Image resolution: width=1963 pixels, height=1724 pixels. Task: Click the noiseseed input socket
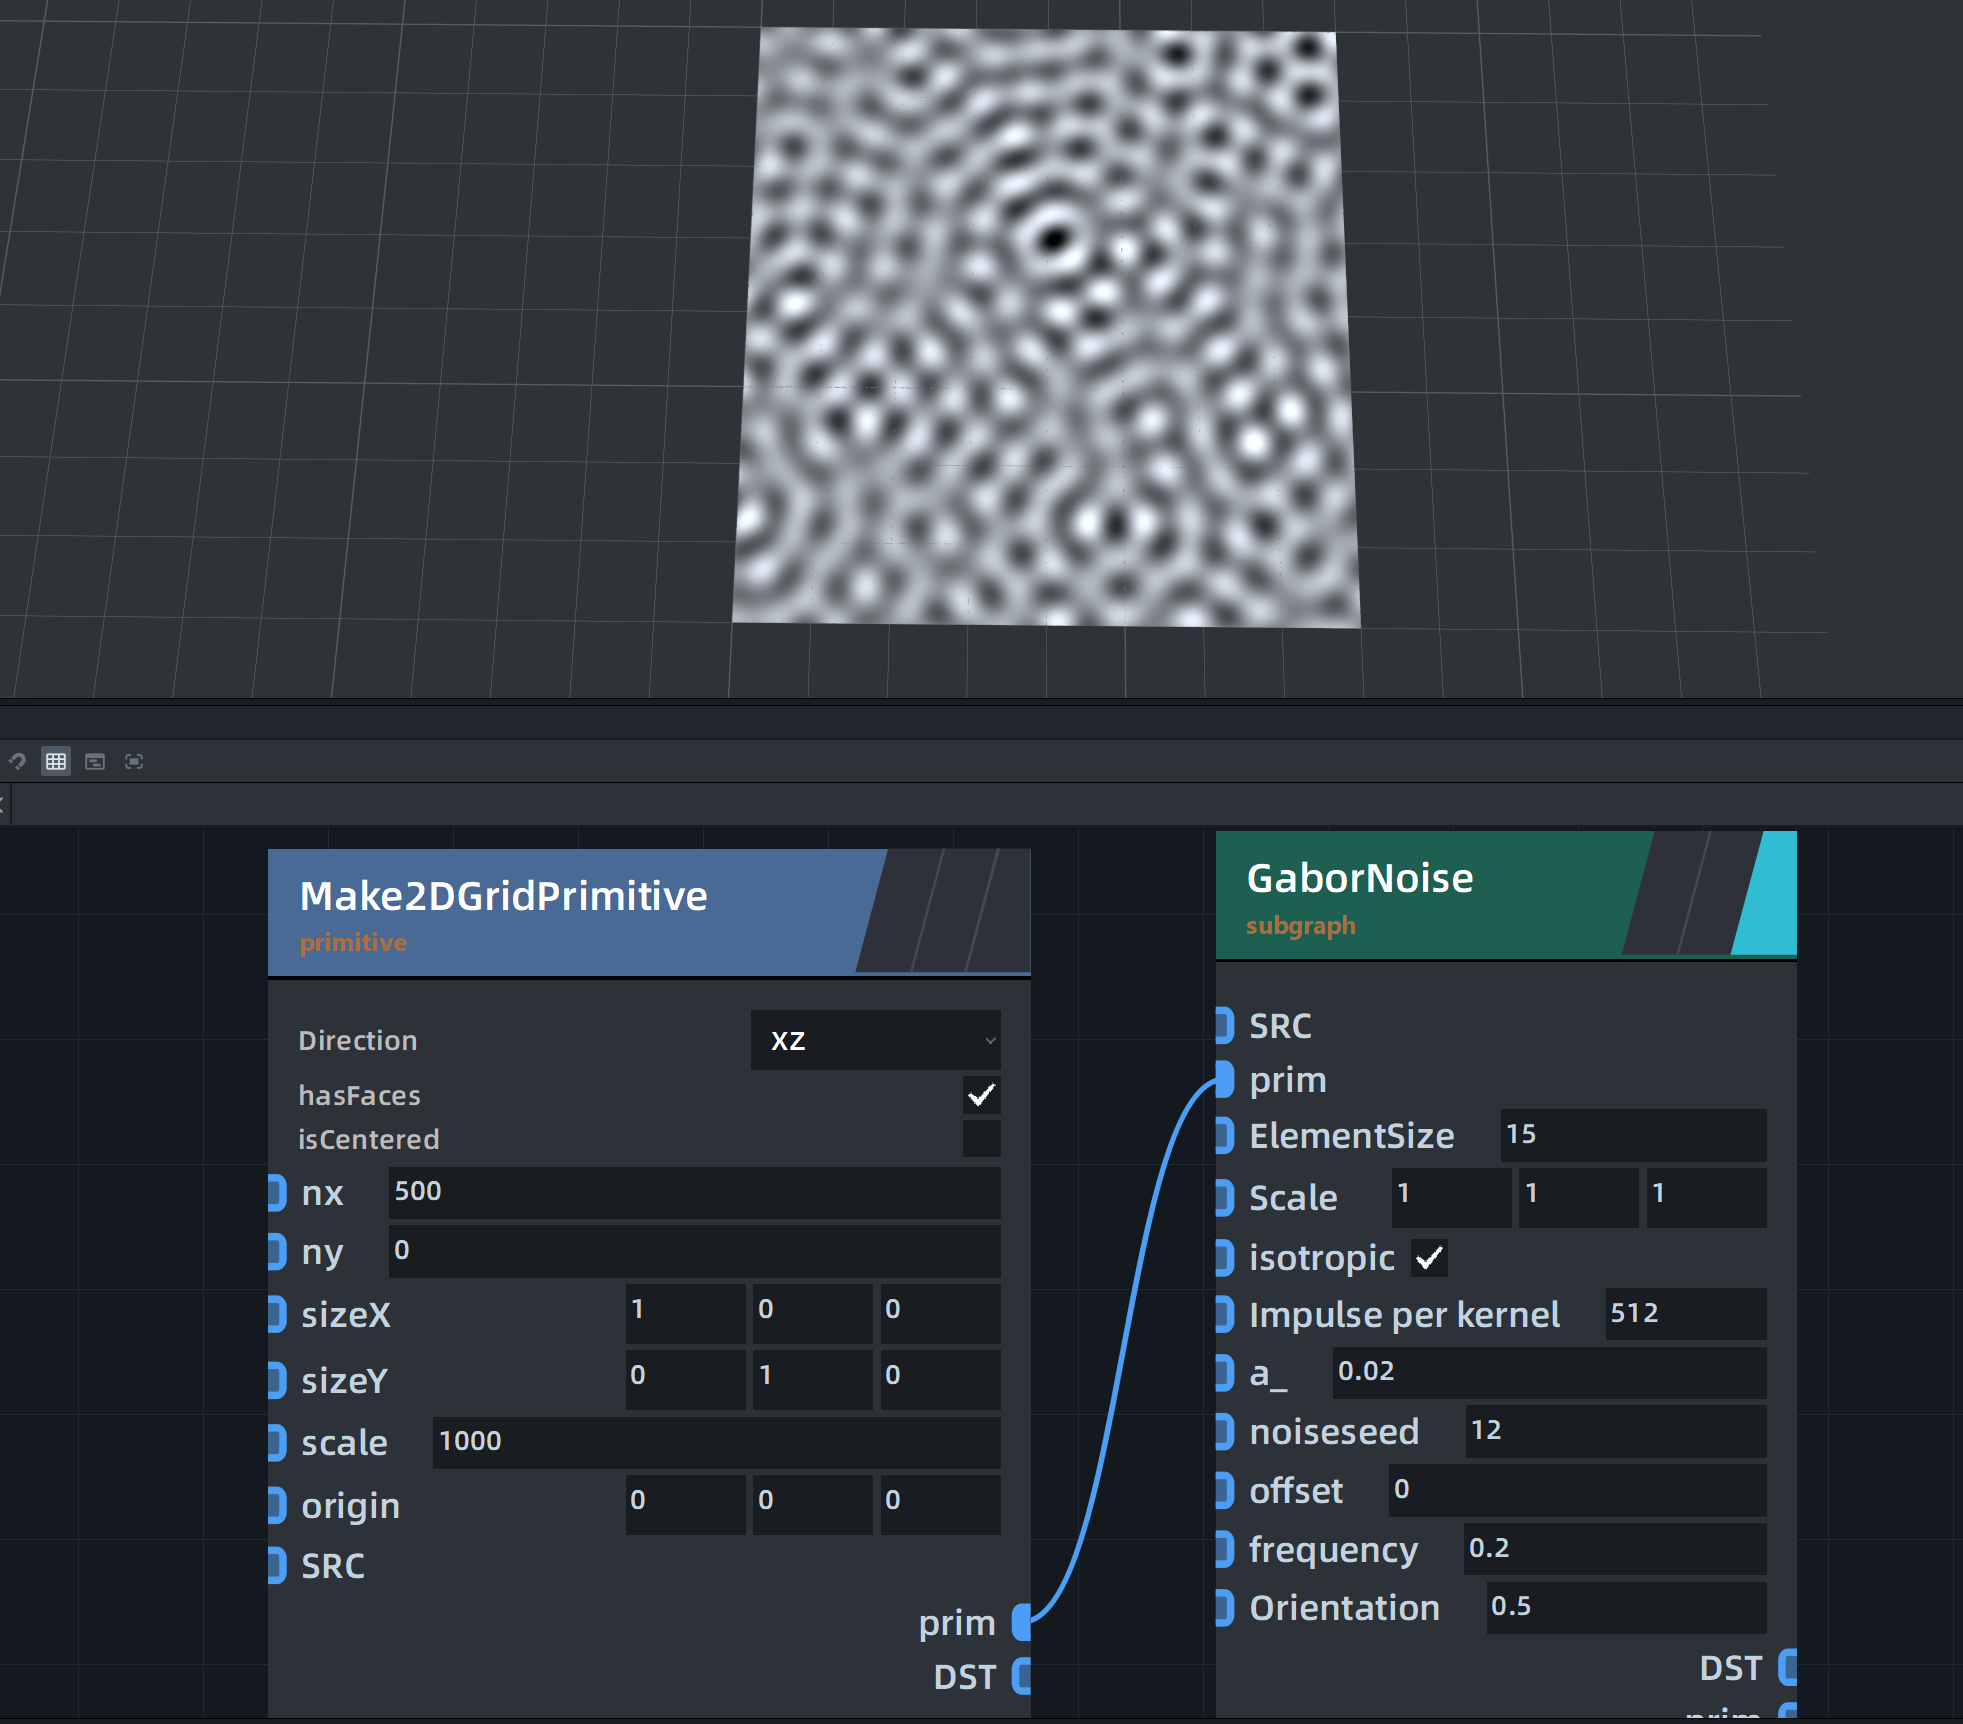click(1225, 1431)
